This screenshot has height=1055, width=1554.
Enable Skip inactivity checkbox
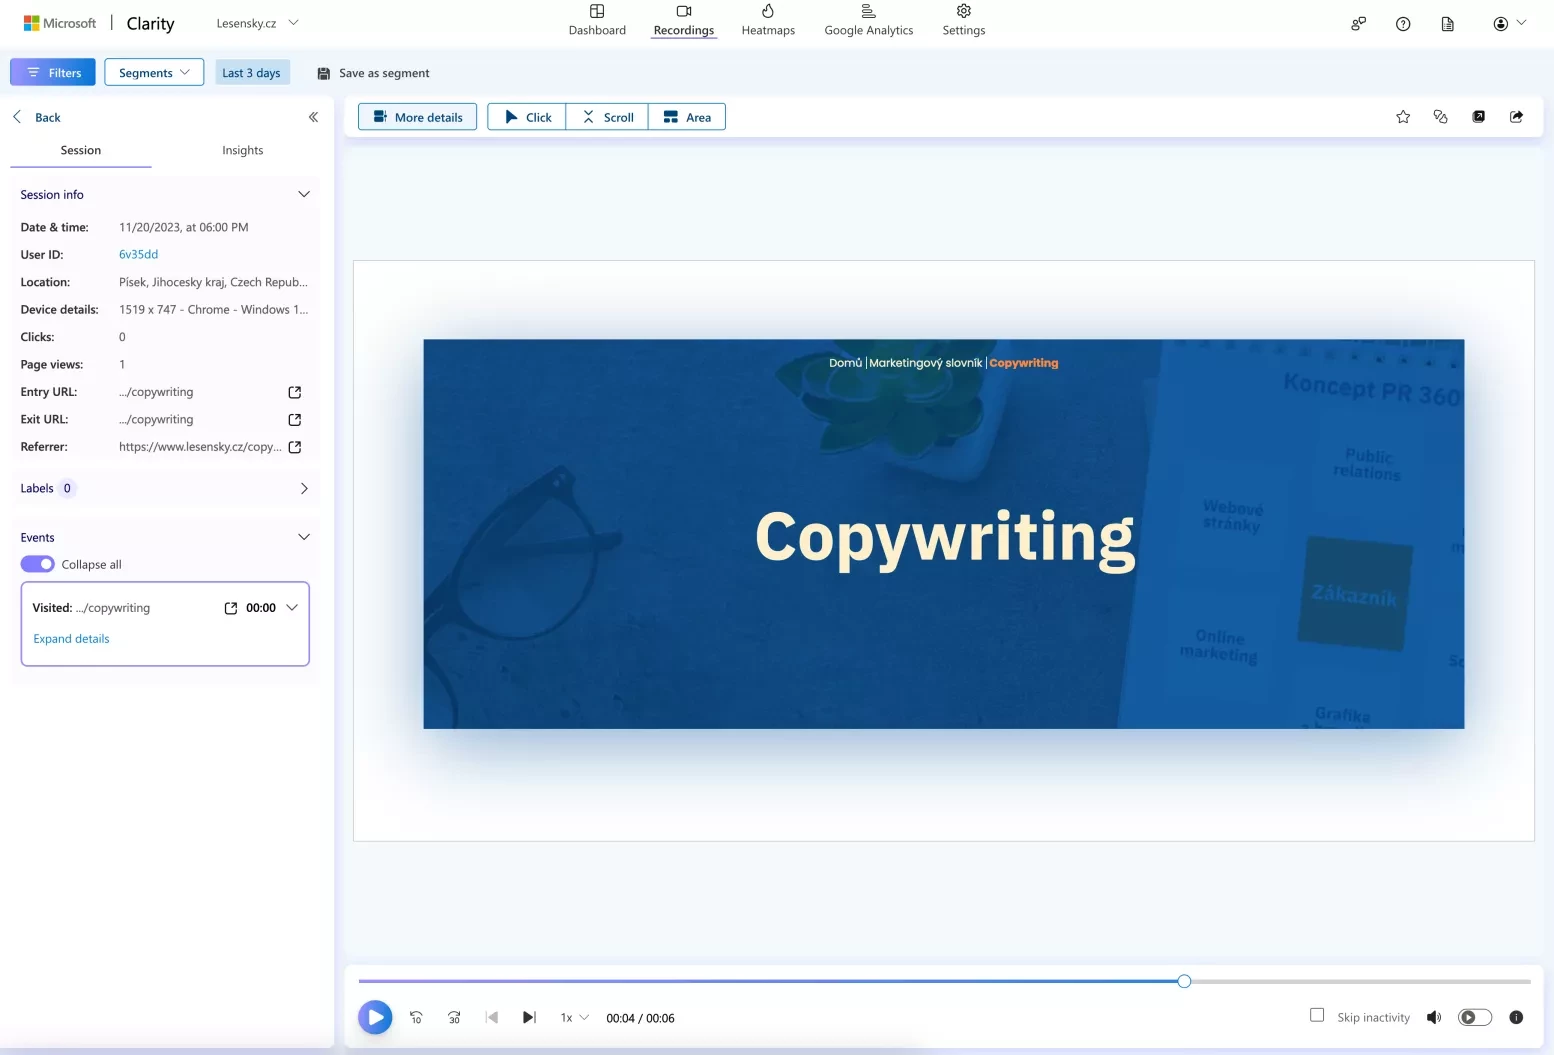pyautogui.click(x=1317, y=1015)
